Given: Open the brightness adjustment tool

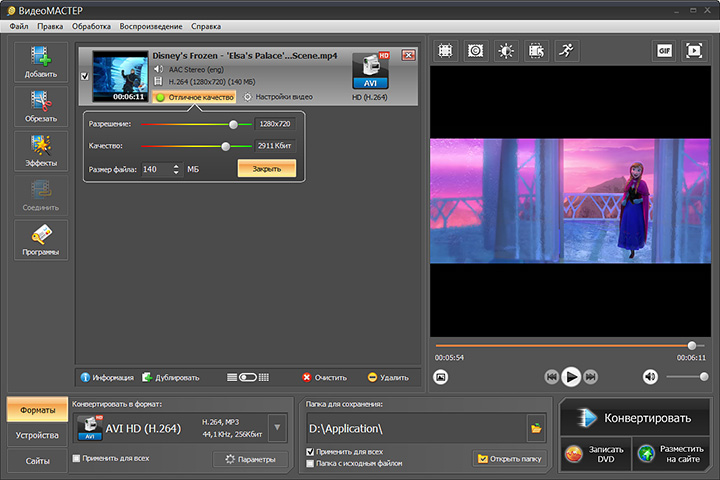Looking at the screenshot, I should (506, 51).
